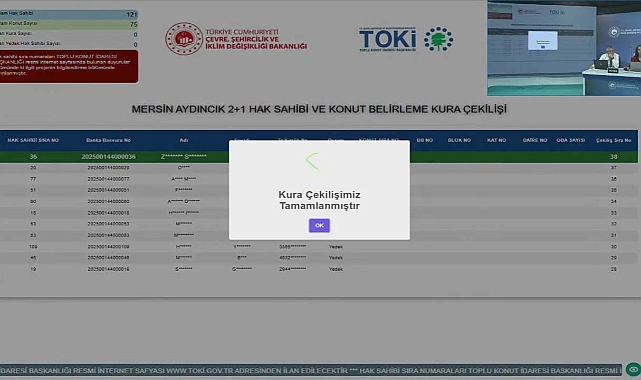This screenshot has height=380, width=641.
Task: Click the 'KAT NO' column header
Action: (x=496, y=140)
